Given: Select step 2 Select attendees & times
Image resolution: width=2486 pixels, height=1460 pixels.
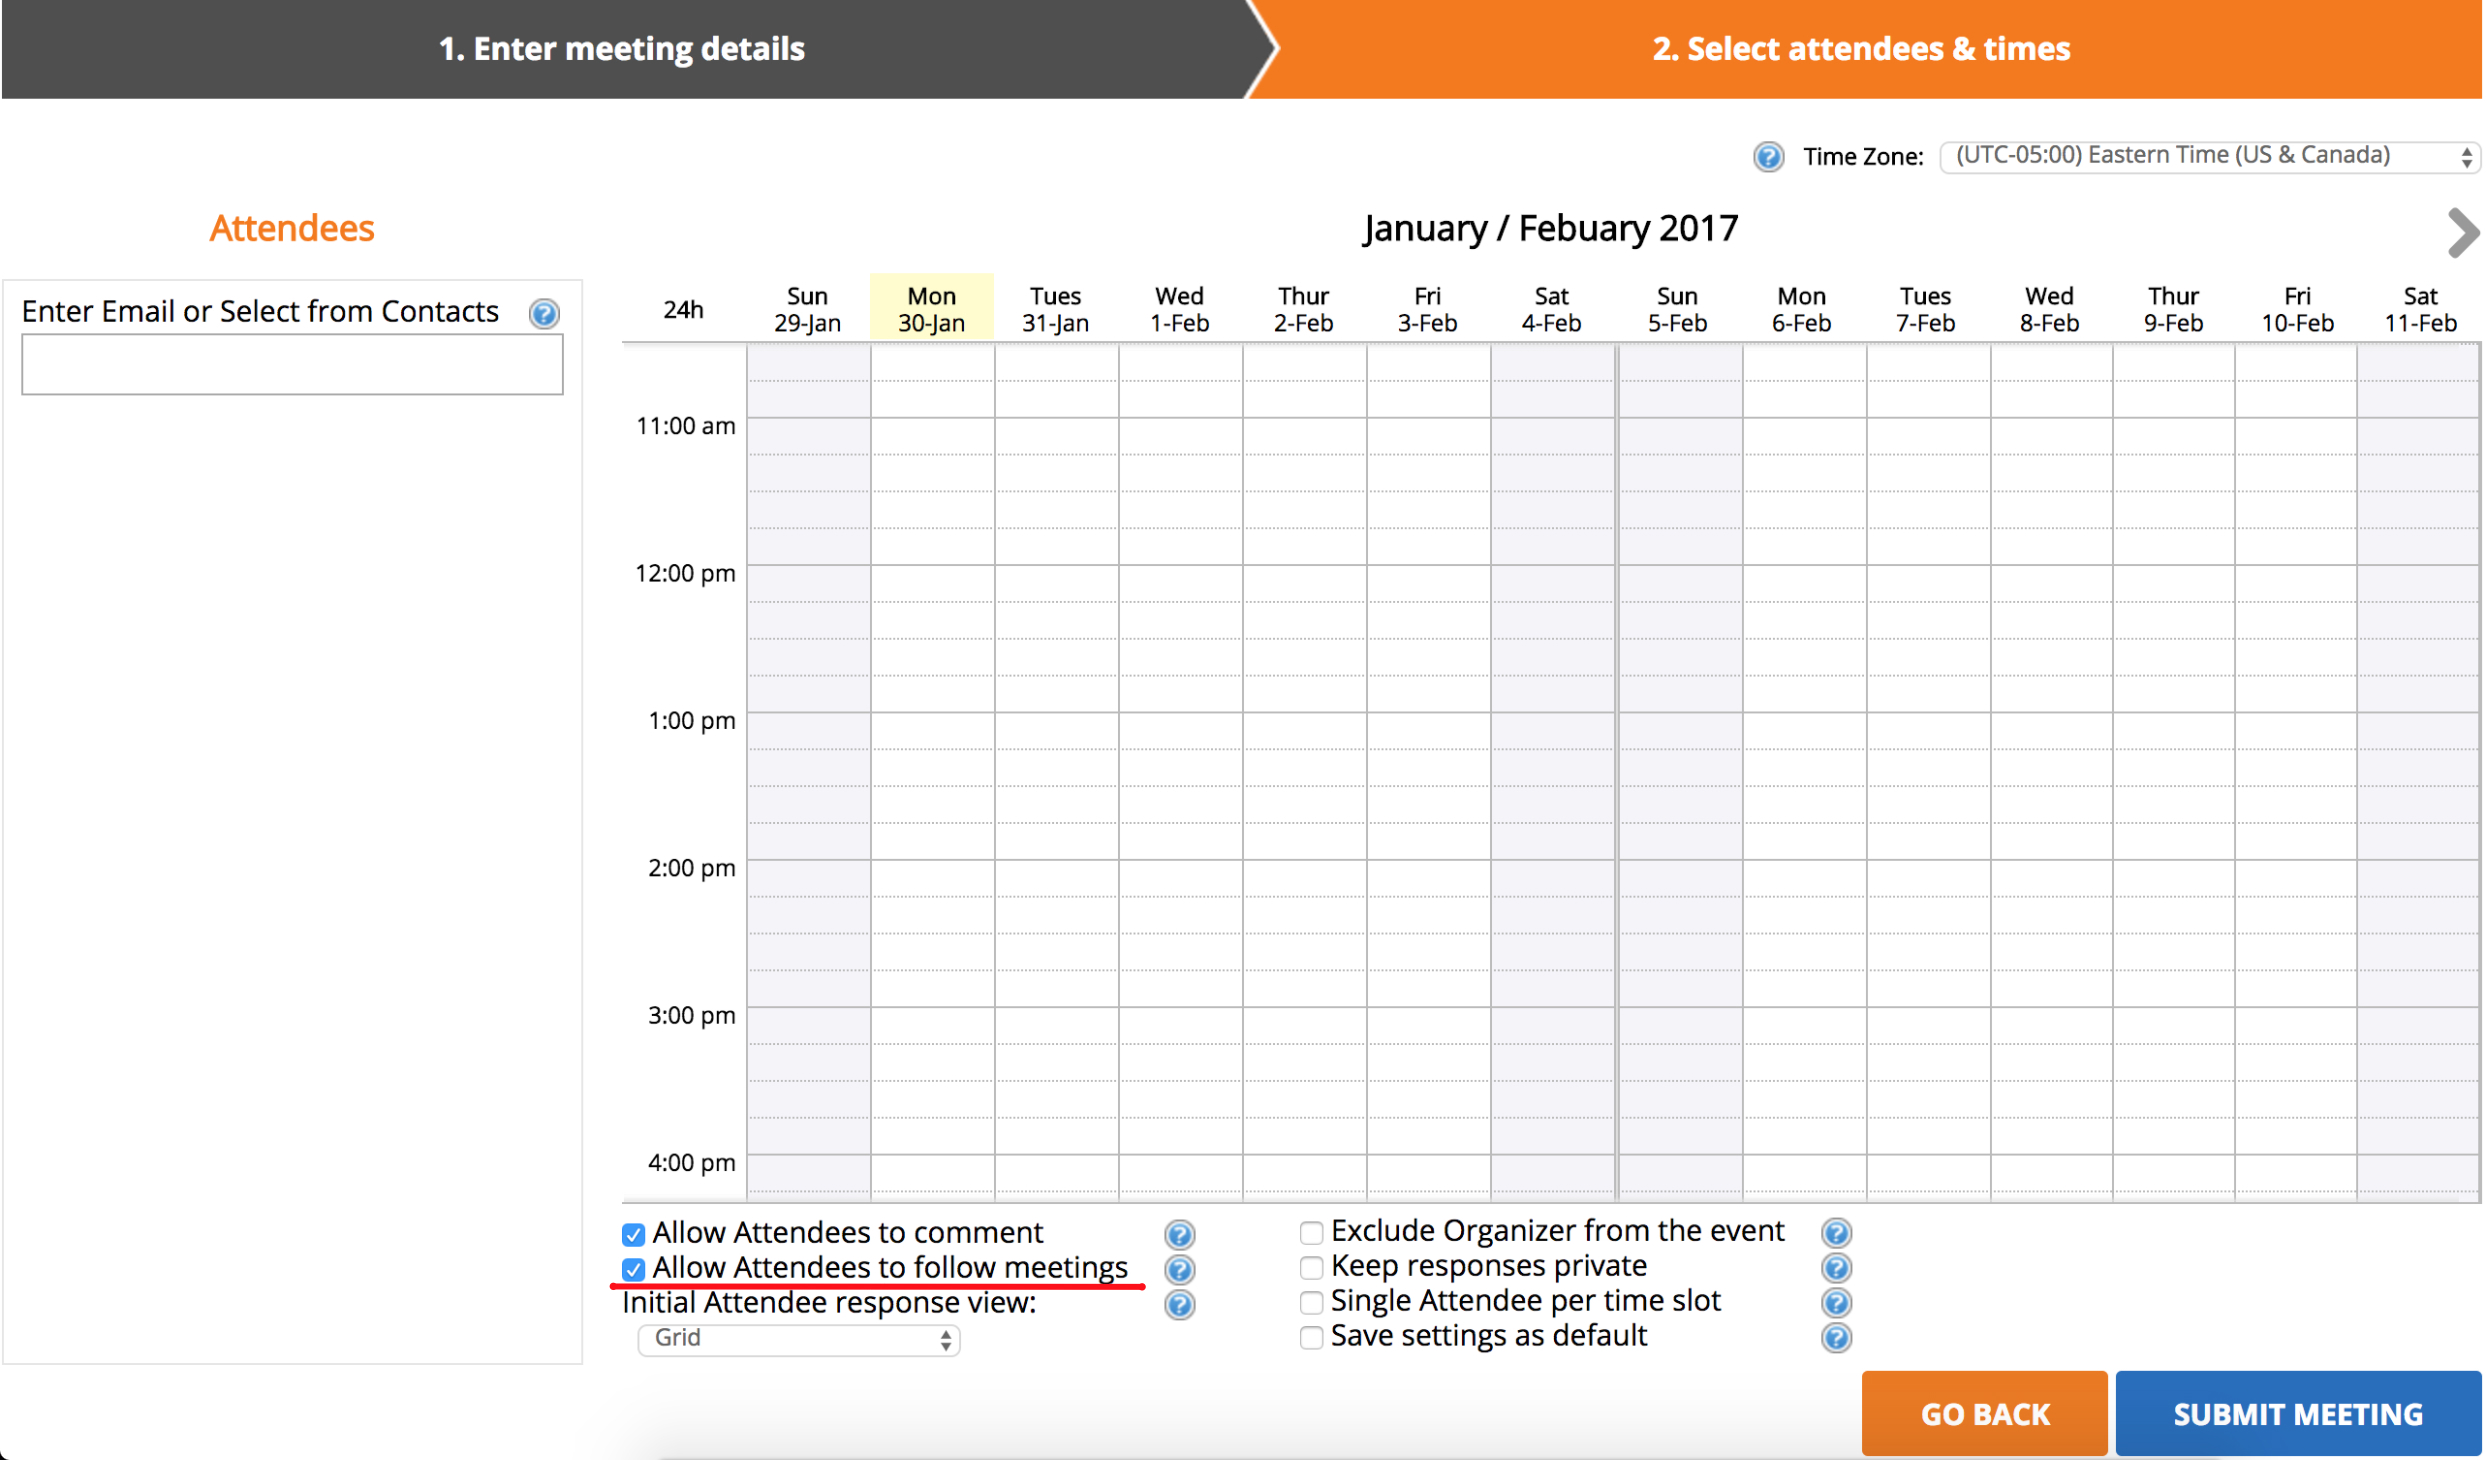Looking at the screenshot, I should pos(1862,49).
